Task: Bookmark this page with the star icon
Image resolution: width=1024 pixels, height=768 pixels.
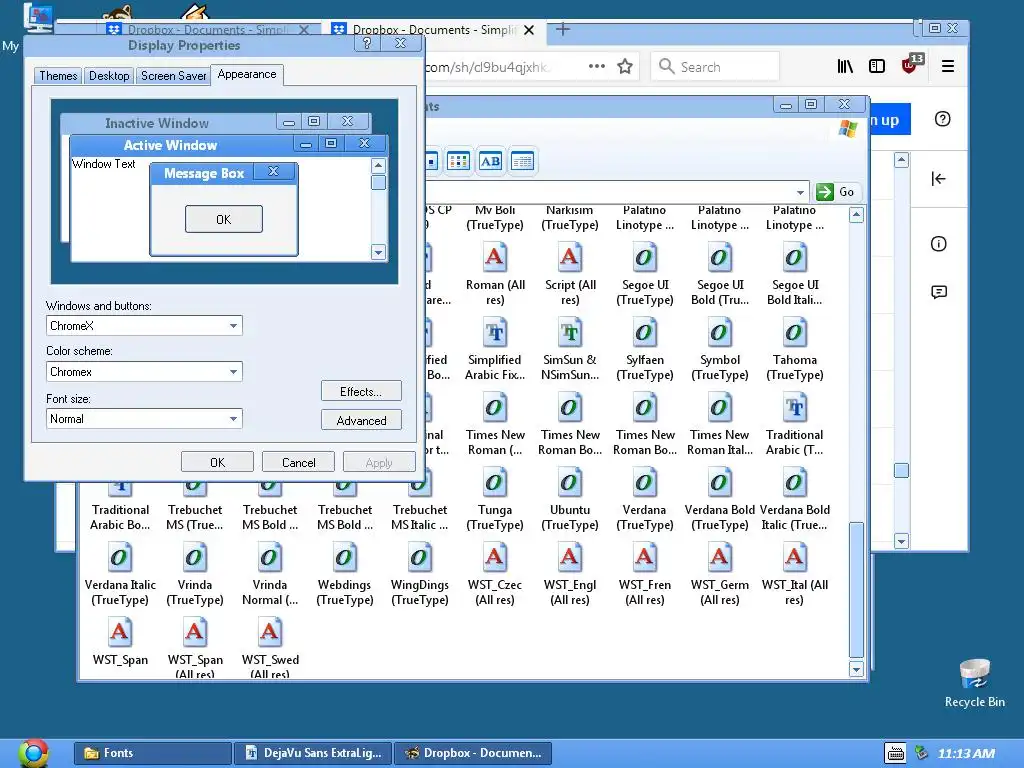Action: [625, 67]
